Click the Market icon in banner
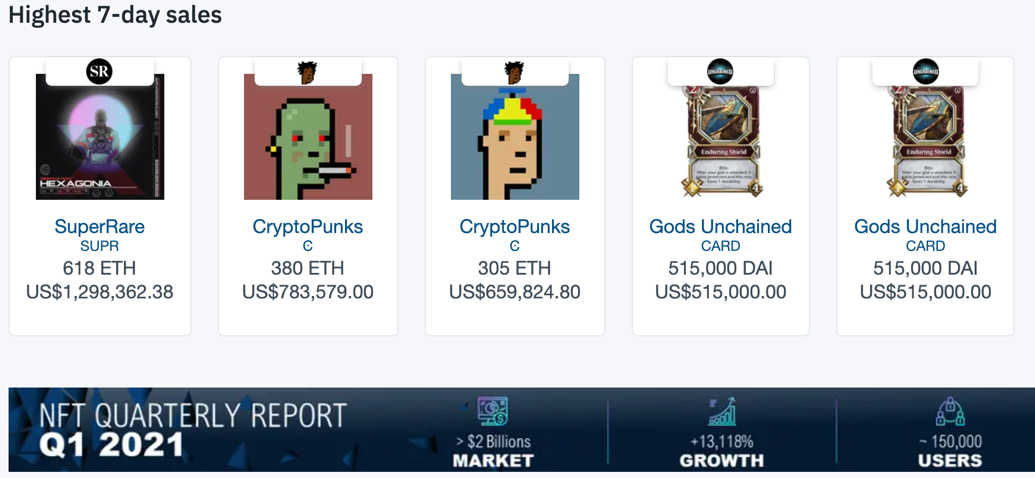 [492, 412]
